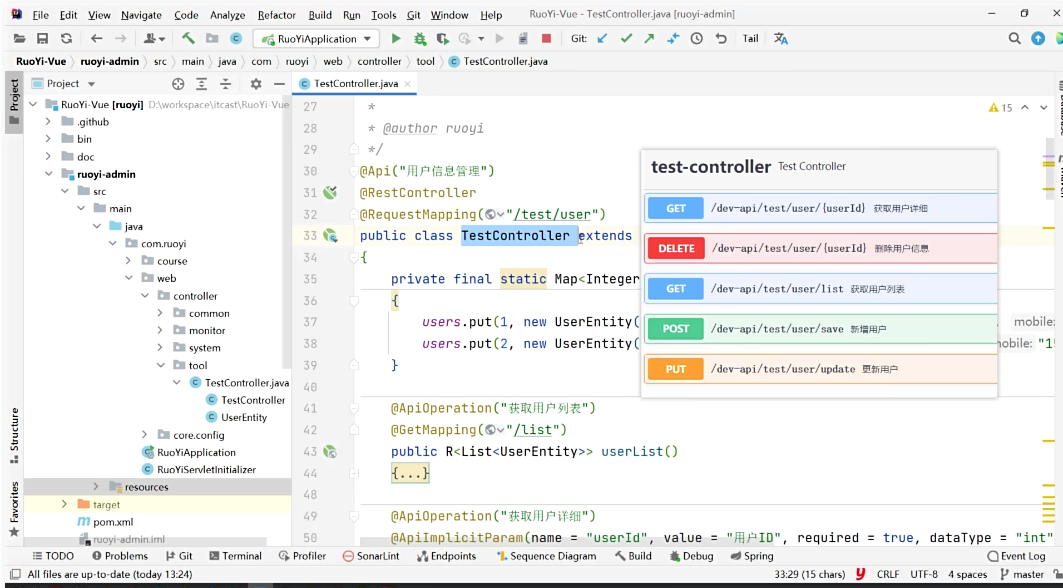Screen dimensions: 1063x588
Task: Expand the .github folder
Action: click(48, 121)
